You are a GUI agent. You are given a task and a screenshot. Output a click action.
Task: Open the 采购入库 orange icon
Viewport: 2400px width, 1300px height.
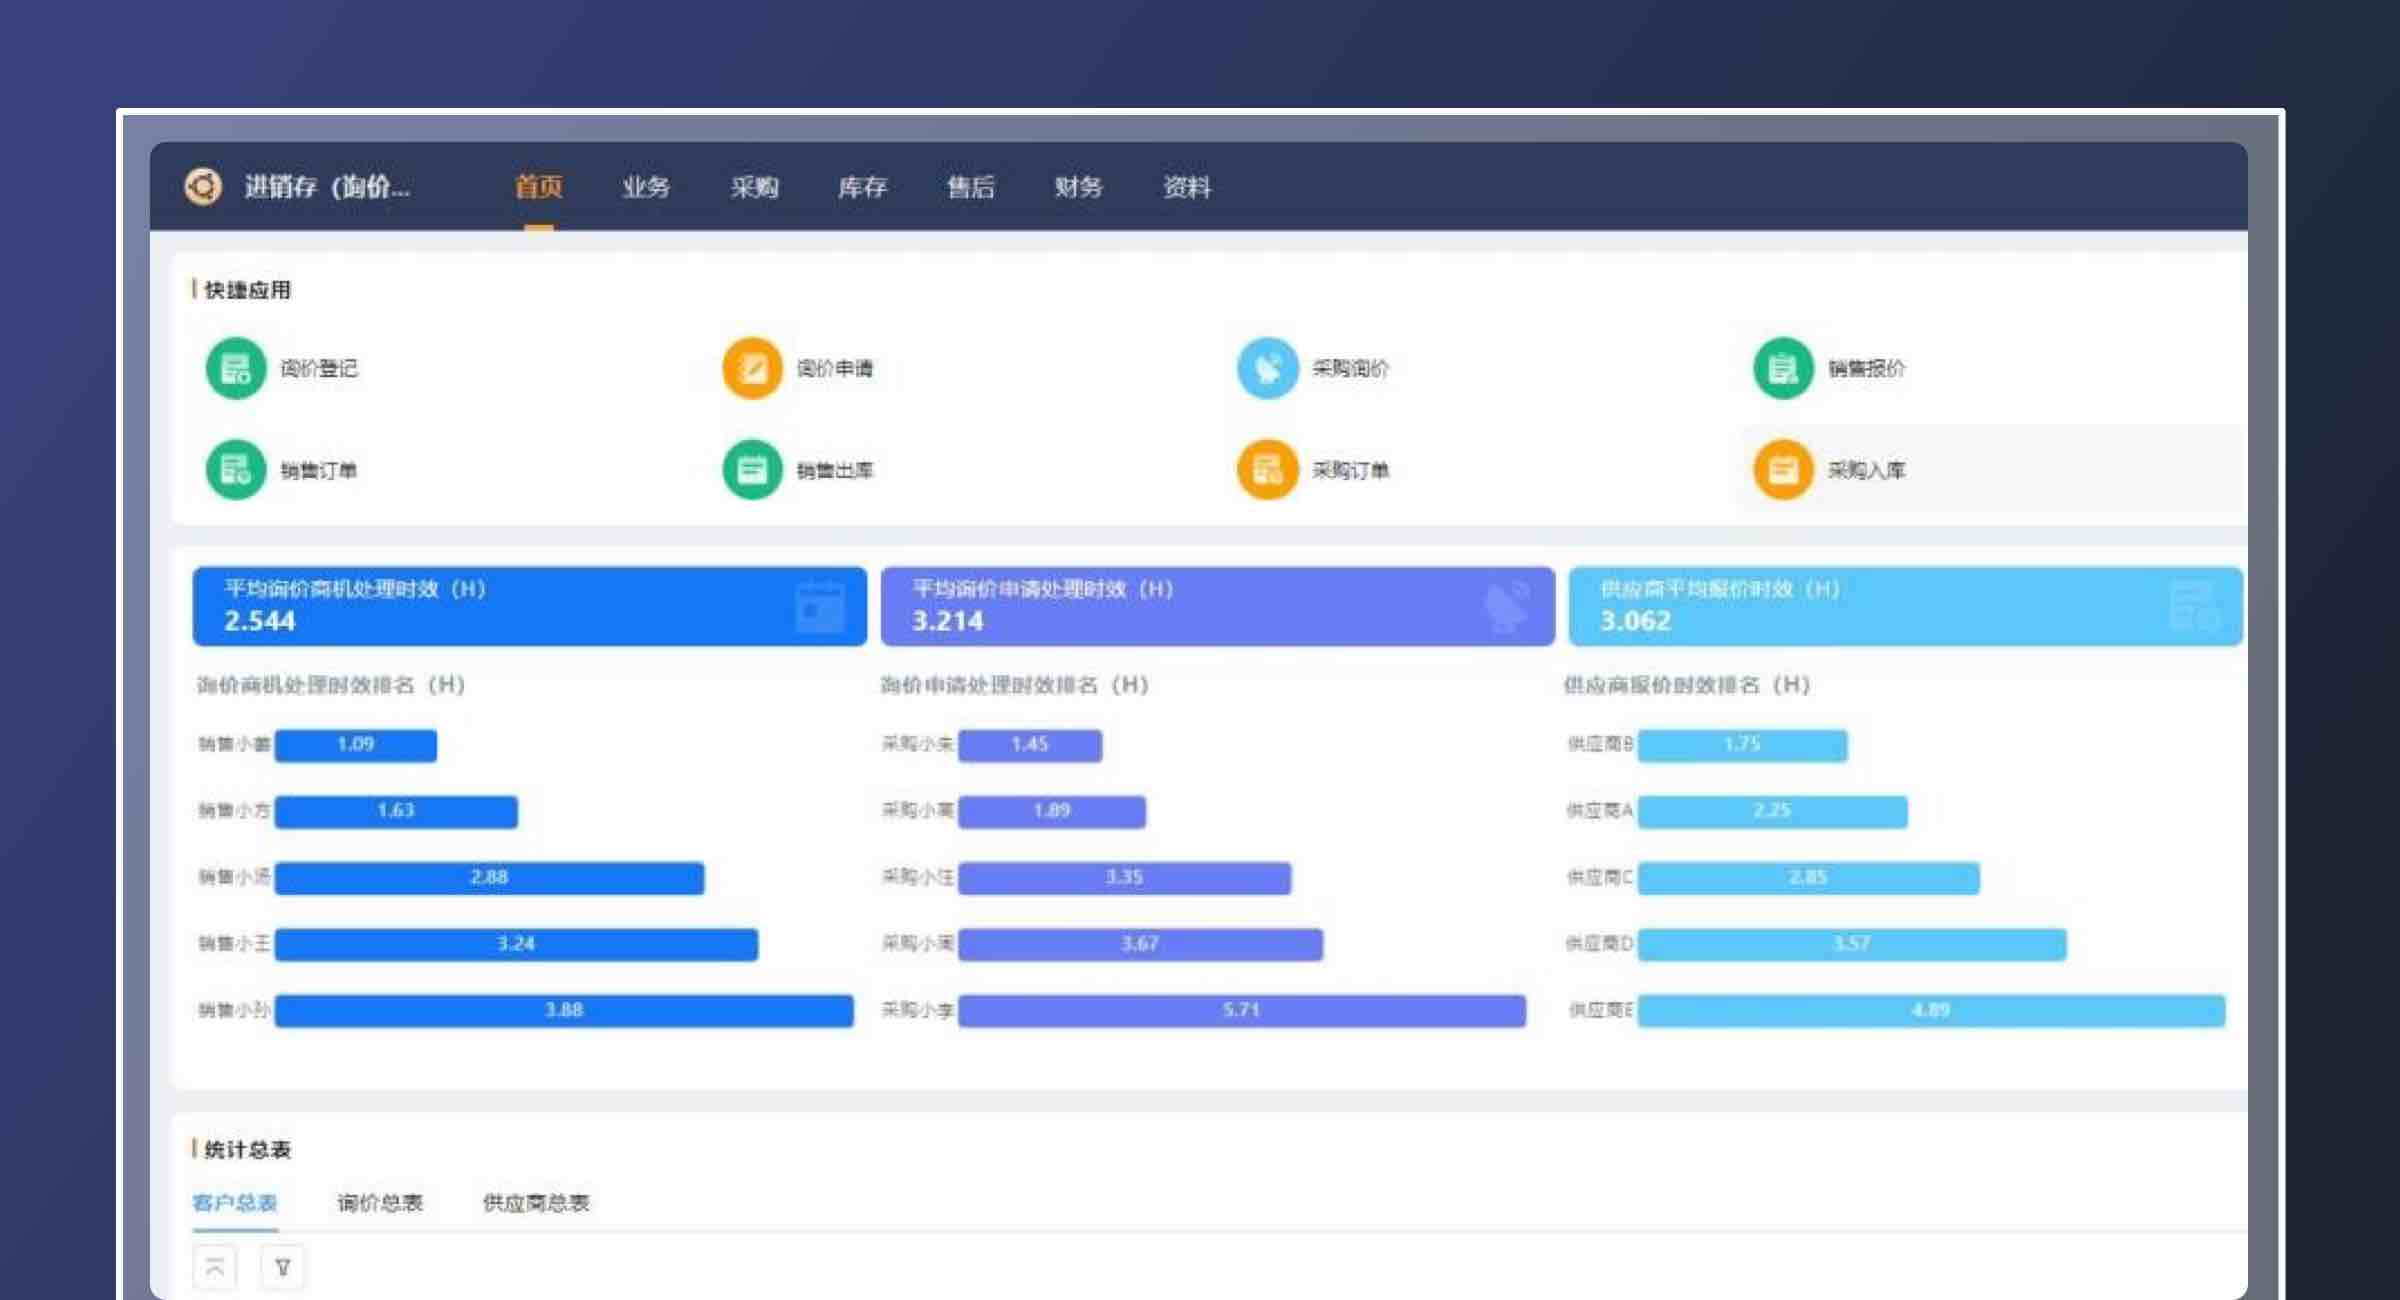click(x=1783, y=470)
